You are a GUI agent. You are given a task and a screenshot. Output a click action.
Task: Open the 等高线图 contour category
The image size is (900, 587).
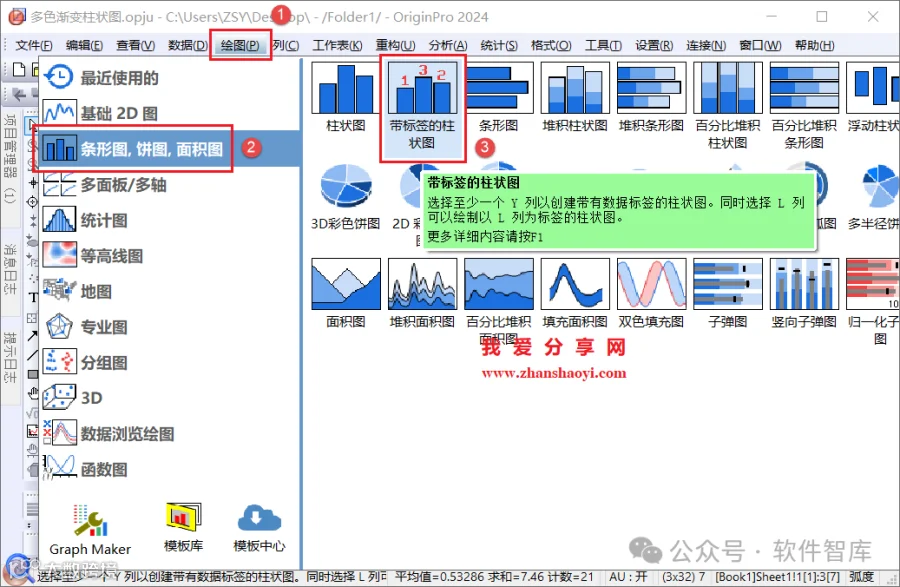(170, 256)
